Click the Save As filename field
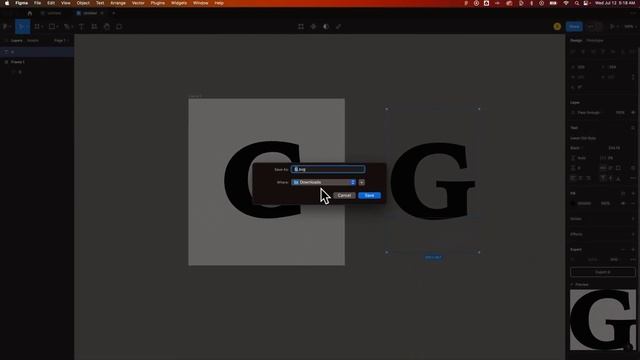This screenshot has width=640, height=360. 328,169
